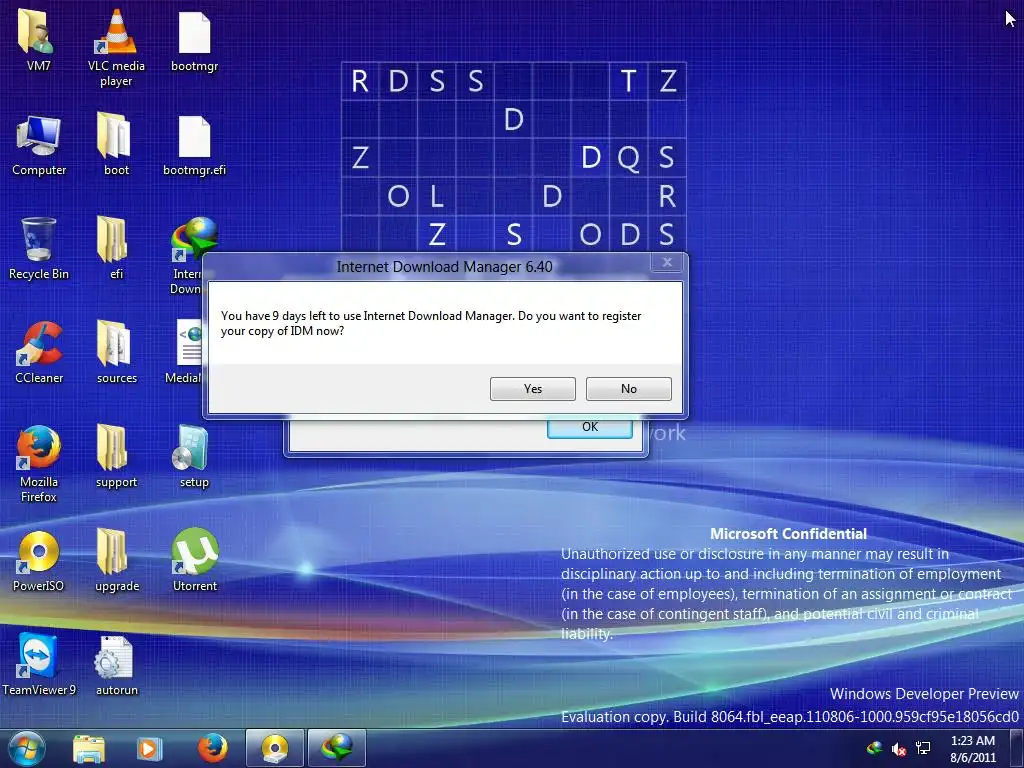Close the Internet Download Manager 6.40 dialog
The width and height of the screenshot is (1024, 768).
pos(667,263)
